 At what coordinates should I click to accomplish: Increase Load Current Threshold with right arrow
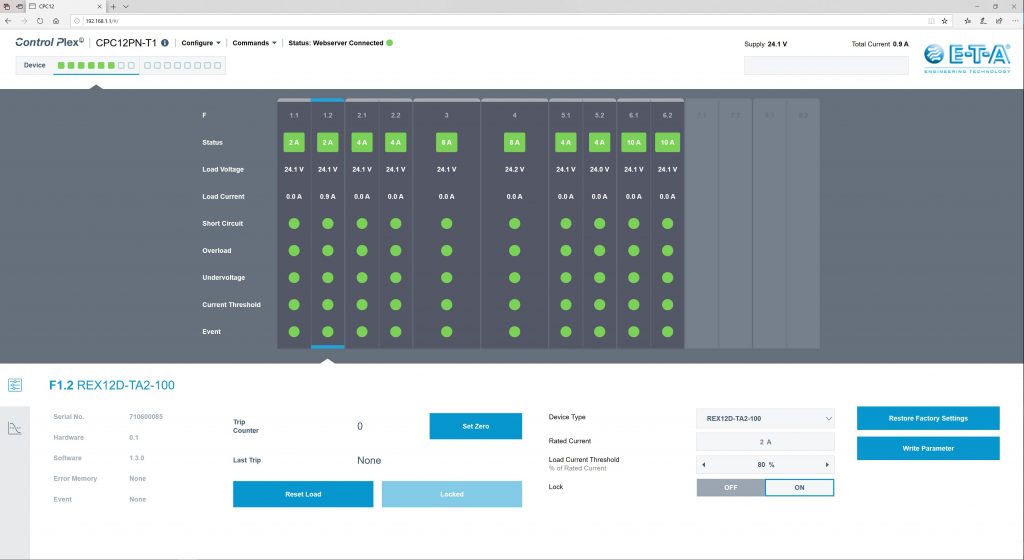[x=826, y=464]
